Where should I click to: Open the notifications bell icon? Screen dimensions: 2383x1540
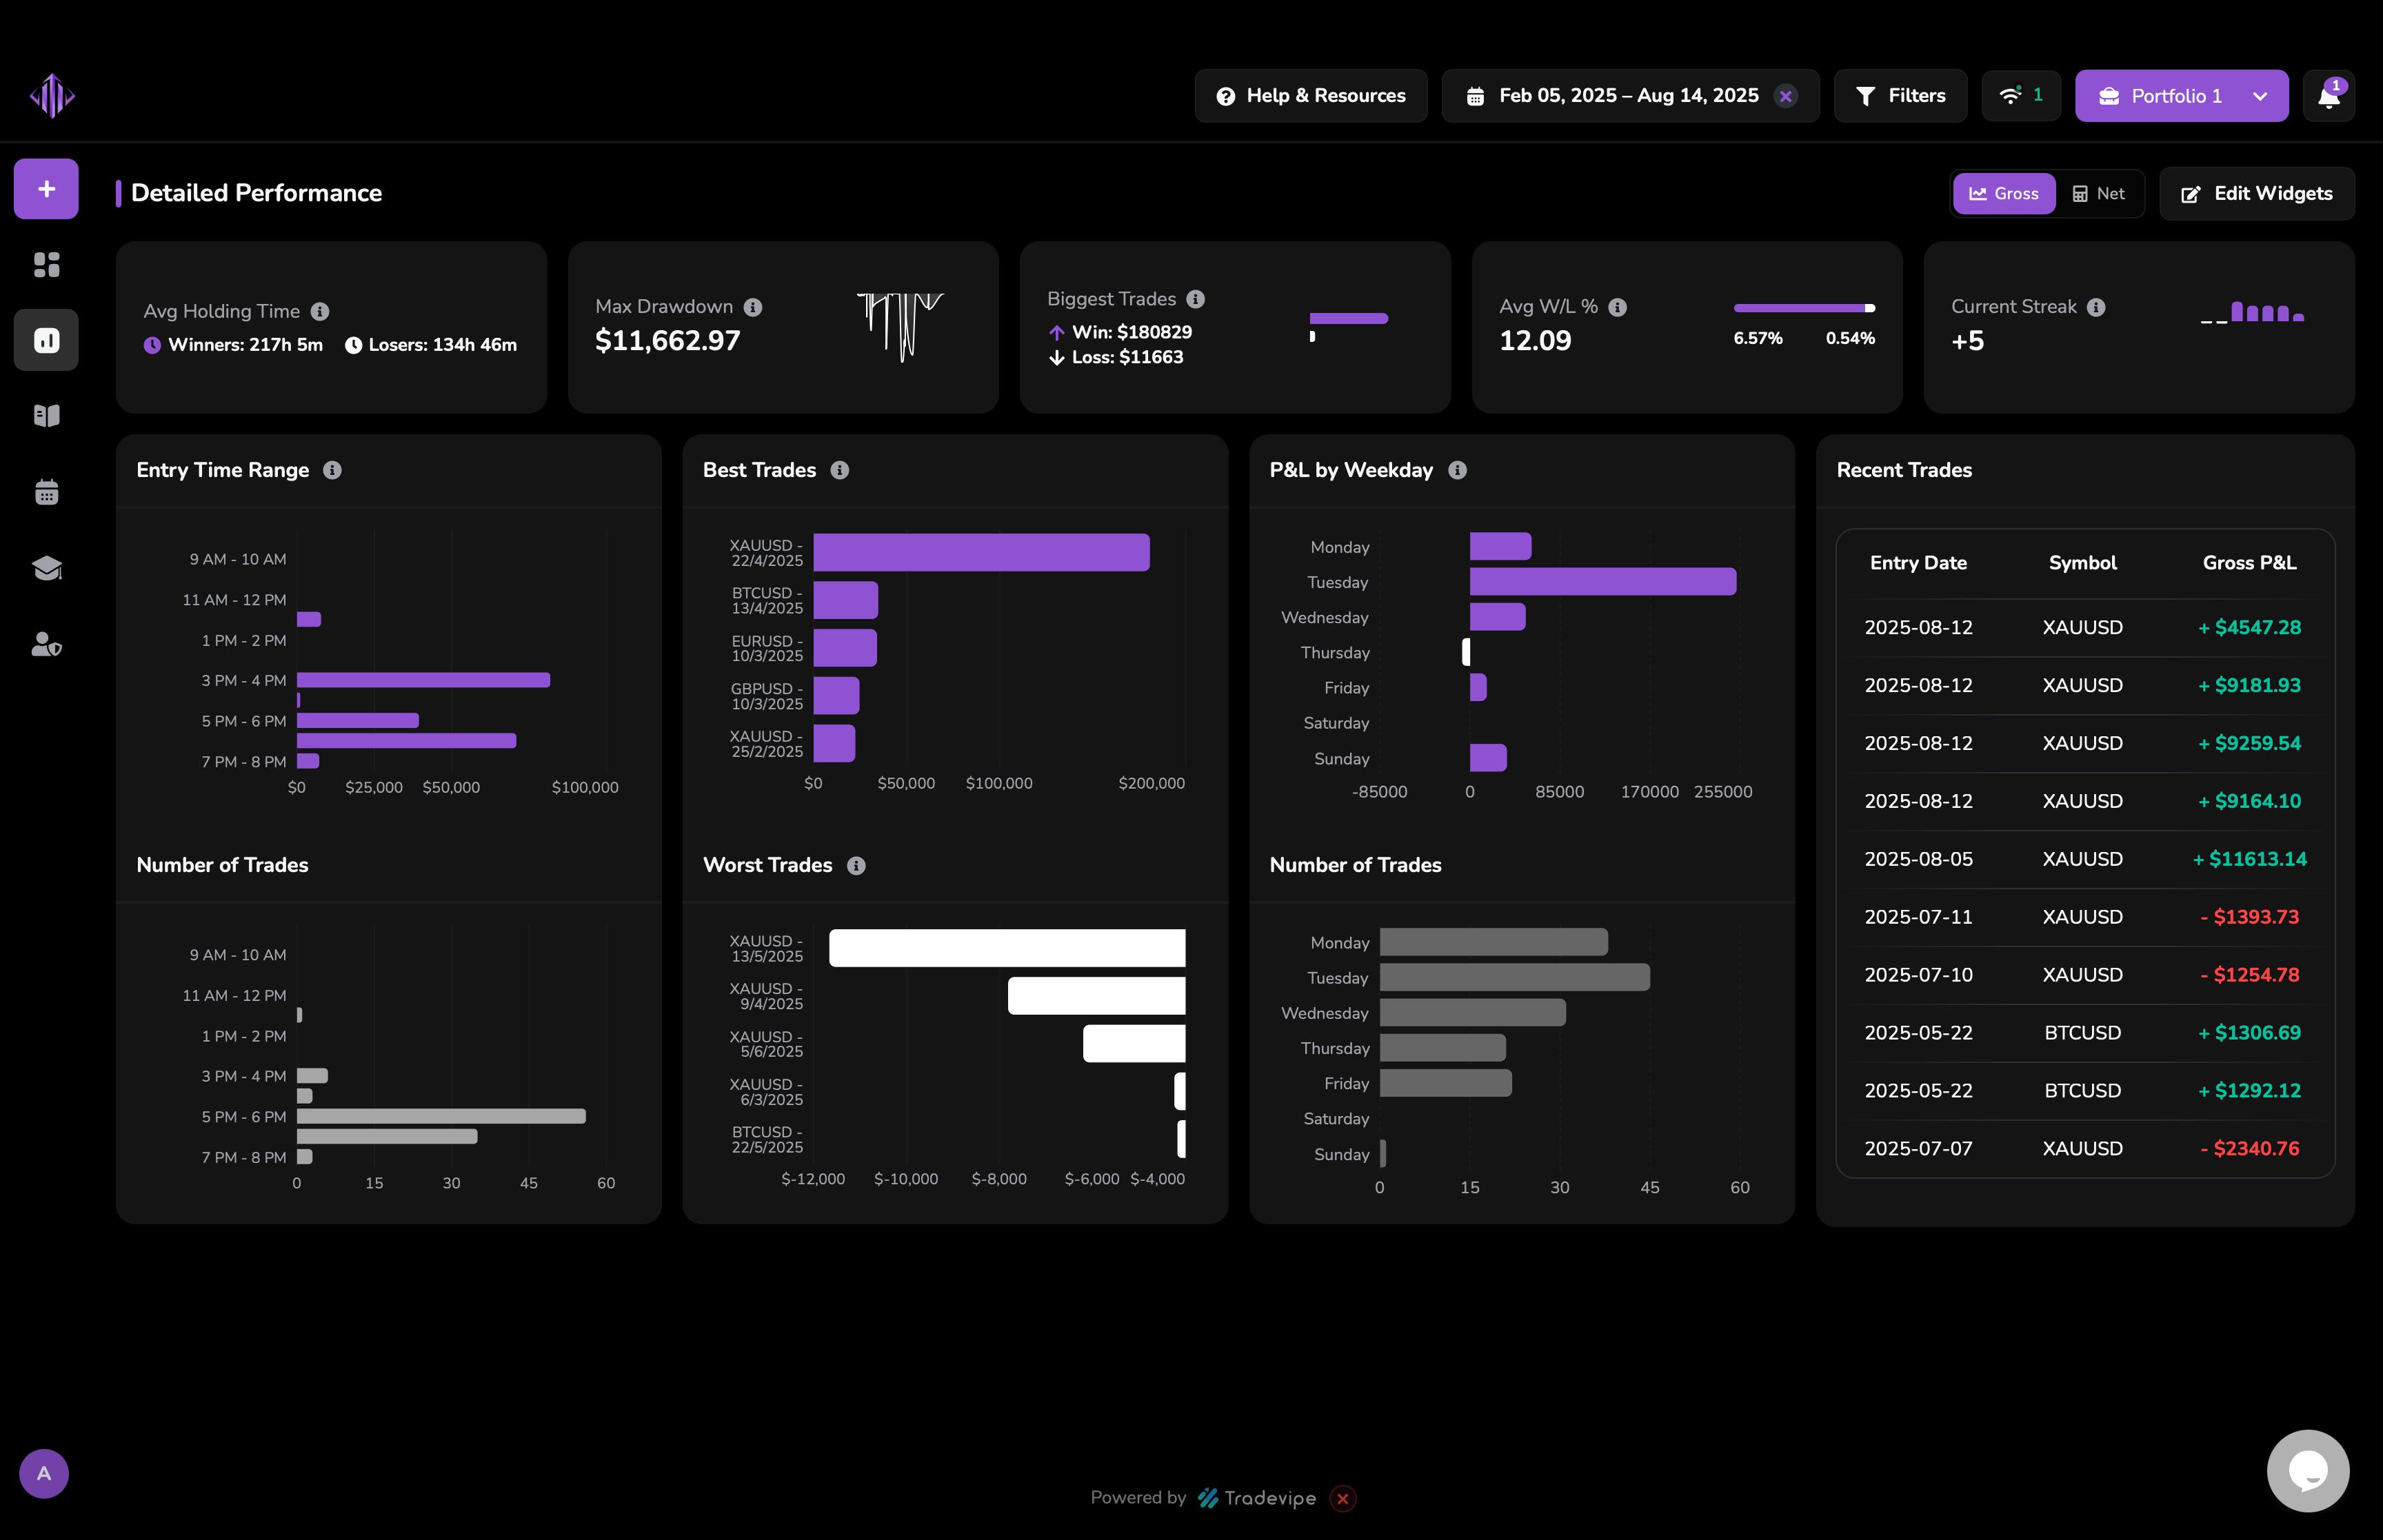(2328, 96)
